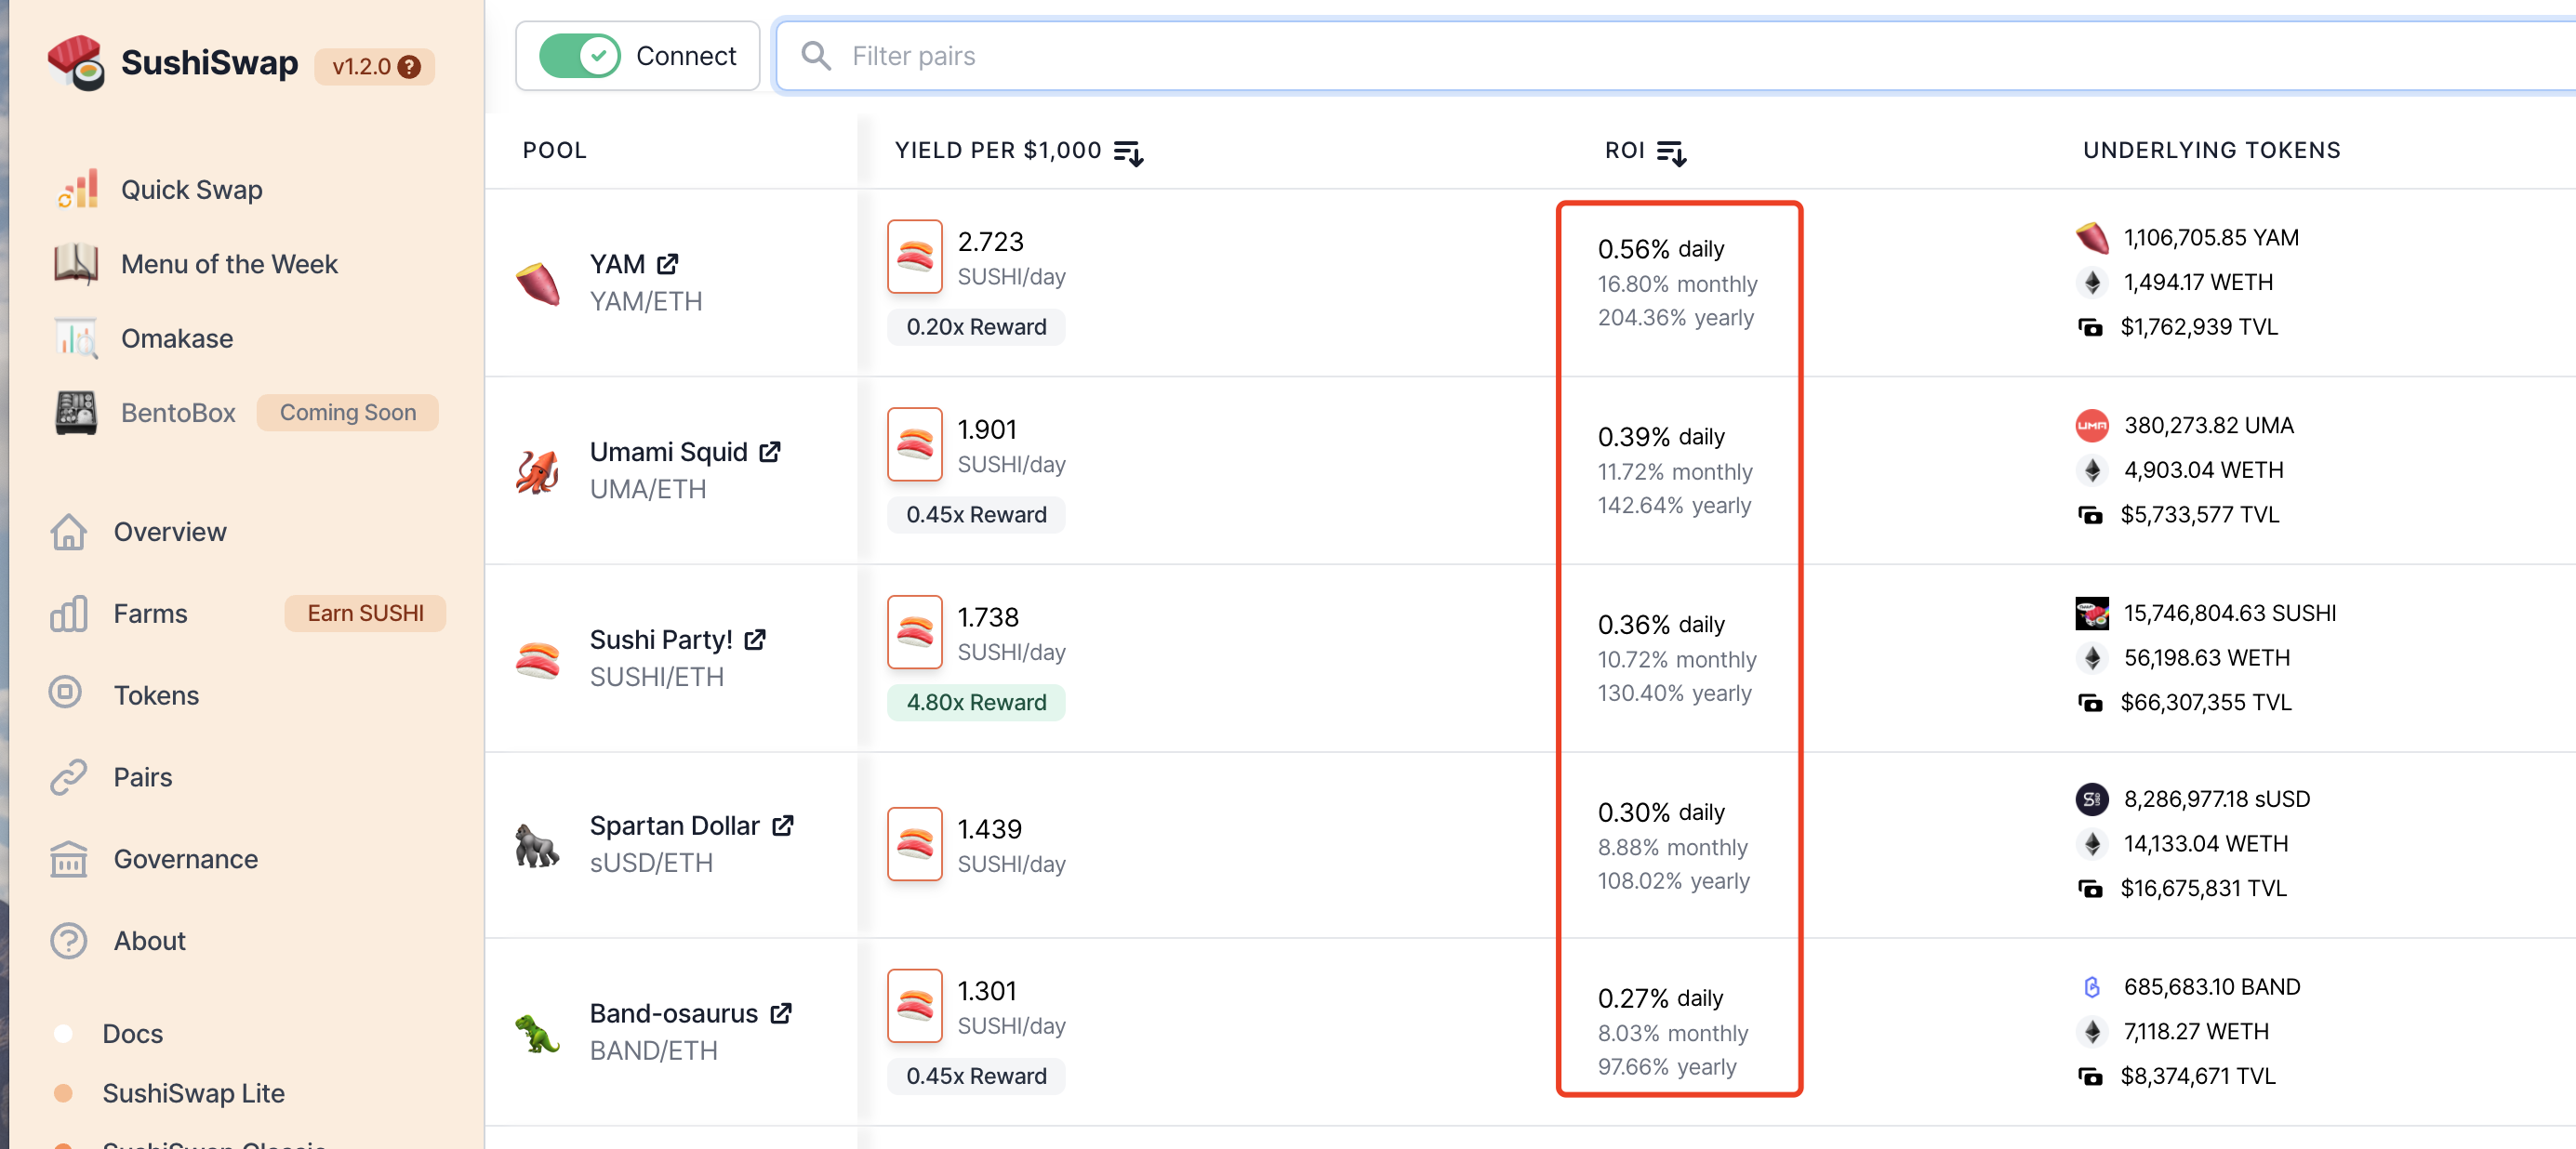
Task: Click the YAM sweet potato pool icon
Action: click(538, 284)
